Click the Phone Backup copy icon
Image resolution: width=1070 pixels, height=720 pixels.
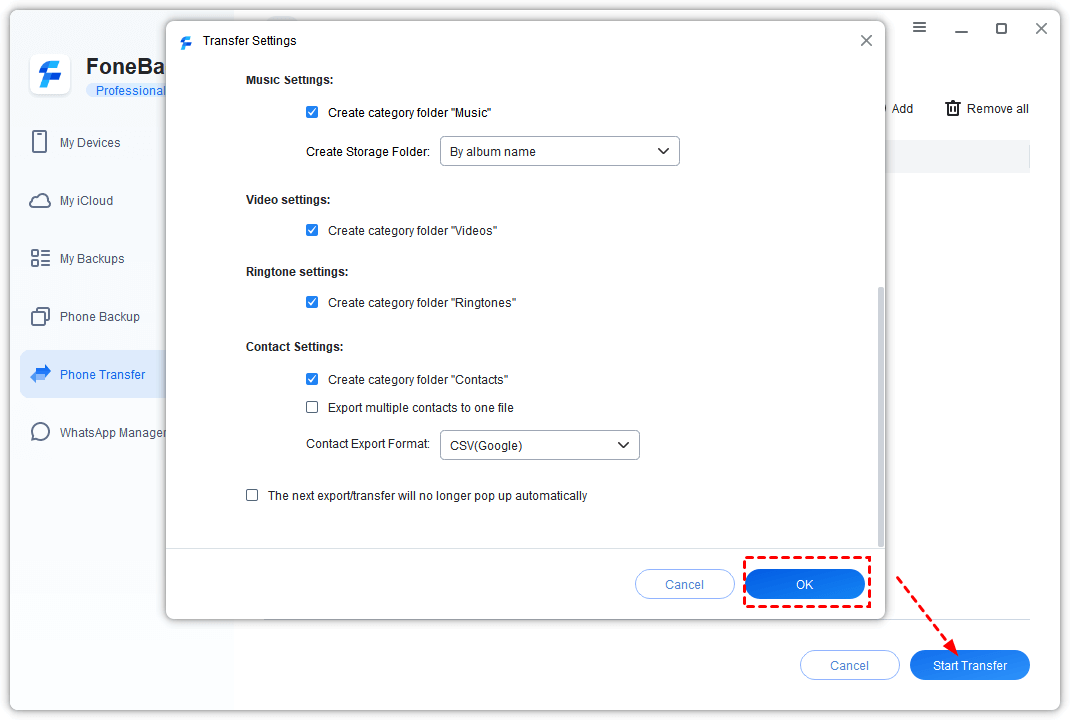(x=40, y=317)
